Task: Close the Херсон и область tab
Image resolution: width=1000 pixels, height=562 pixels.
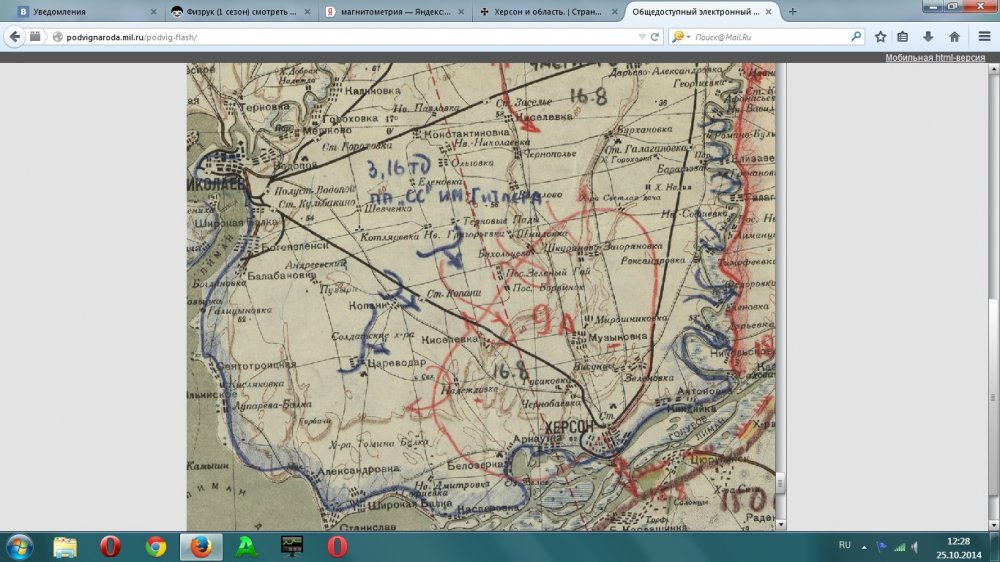Action: point(613,12)
